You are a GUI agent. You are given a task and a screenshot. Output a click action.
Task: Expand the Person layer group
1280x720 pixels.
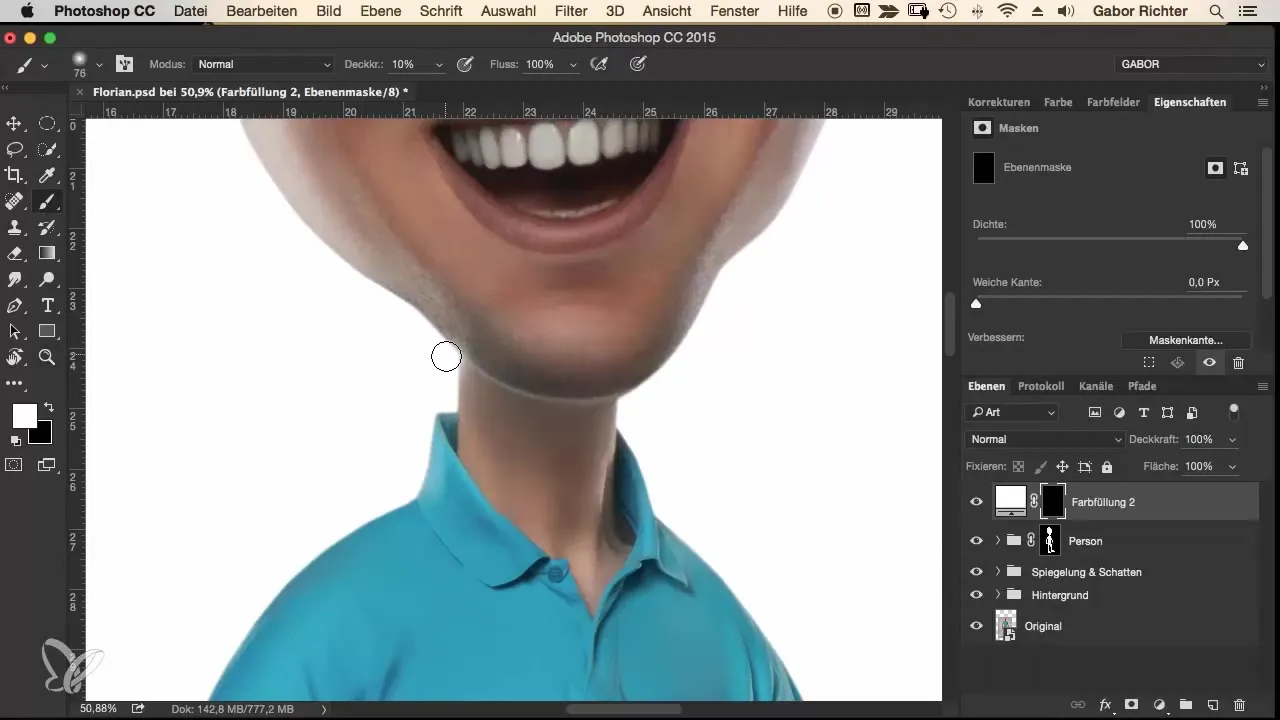[x=998, y=541]
